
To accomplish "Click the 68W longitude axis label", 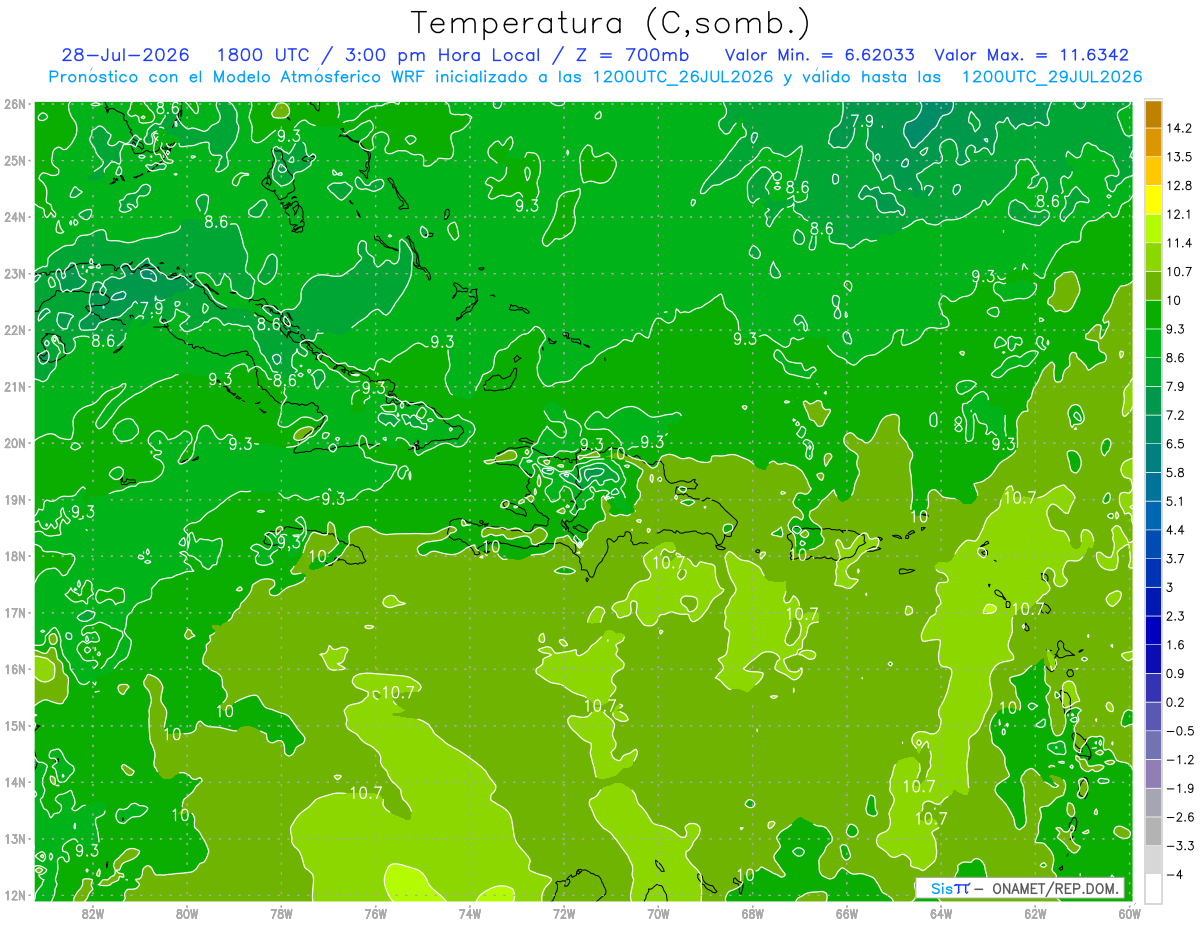I will [x=752, y=913].
